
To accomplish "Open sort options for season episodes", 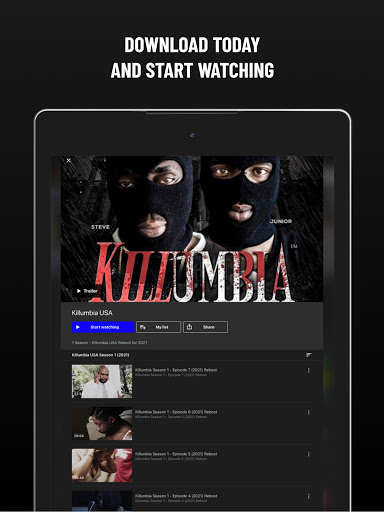I will [x=309, y=355].
